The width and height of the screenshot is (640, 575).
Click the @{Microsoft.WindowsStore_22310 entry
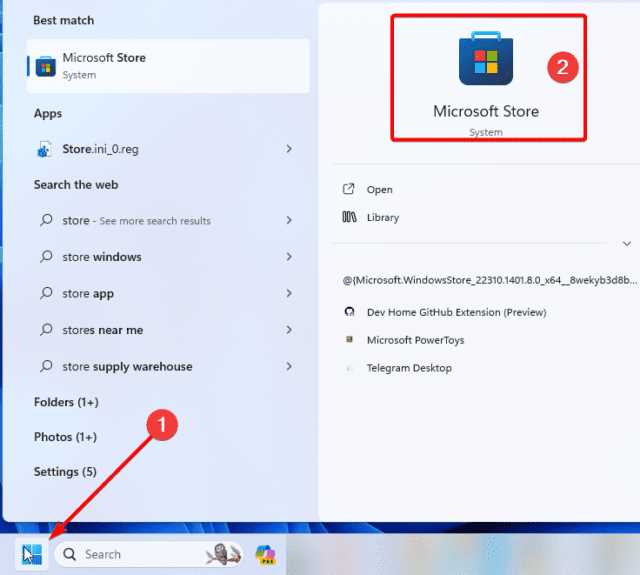tap(490, 280)
